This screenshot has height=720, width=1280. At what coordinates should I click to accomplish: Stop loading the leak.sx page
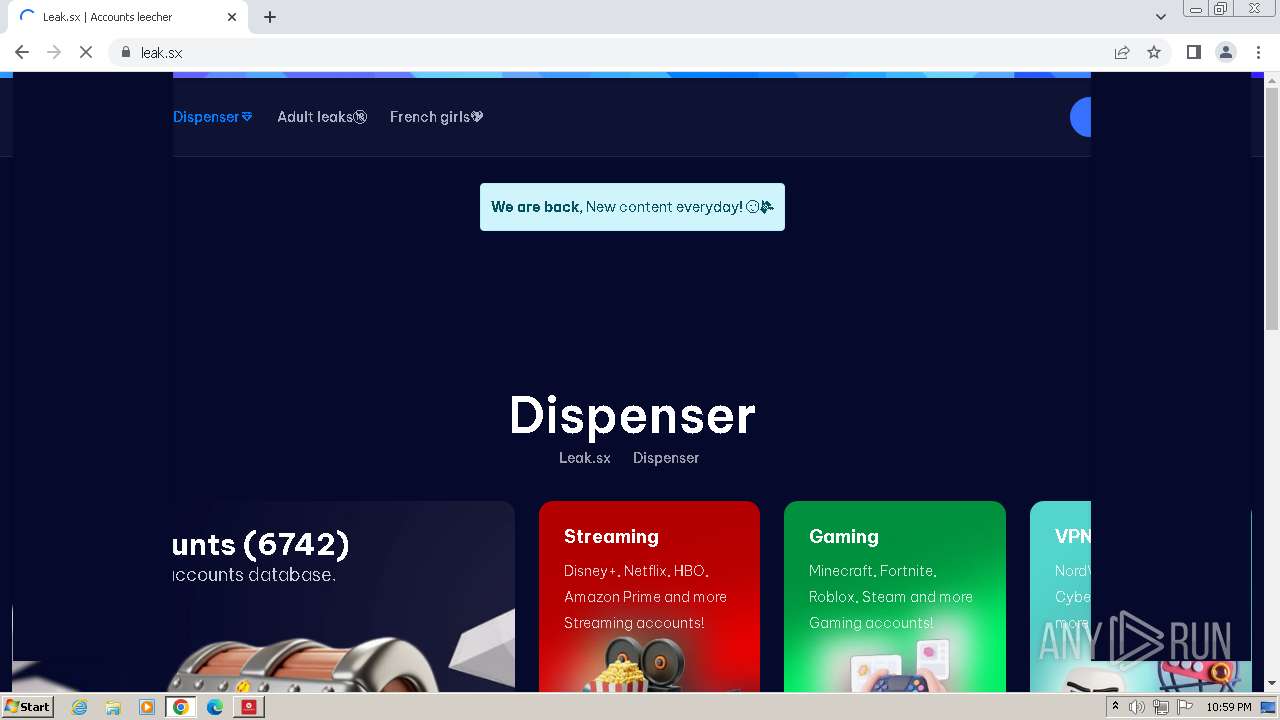coord(86,52)
